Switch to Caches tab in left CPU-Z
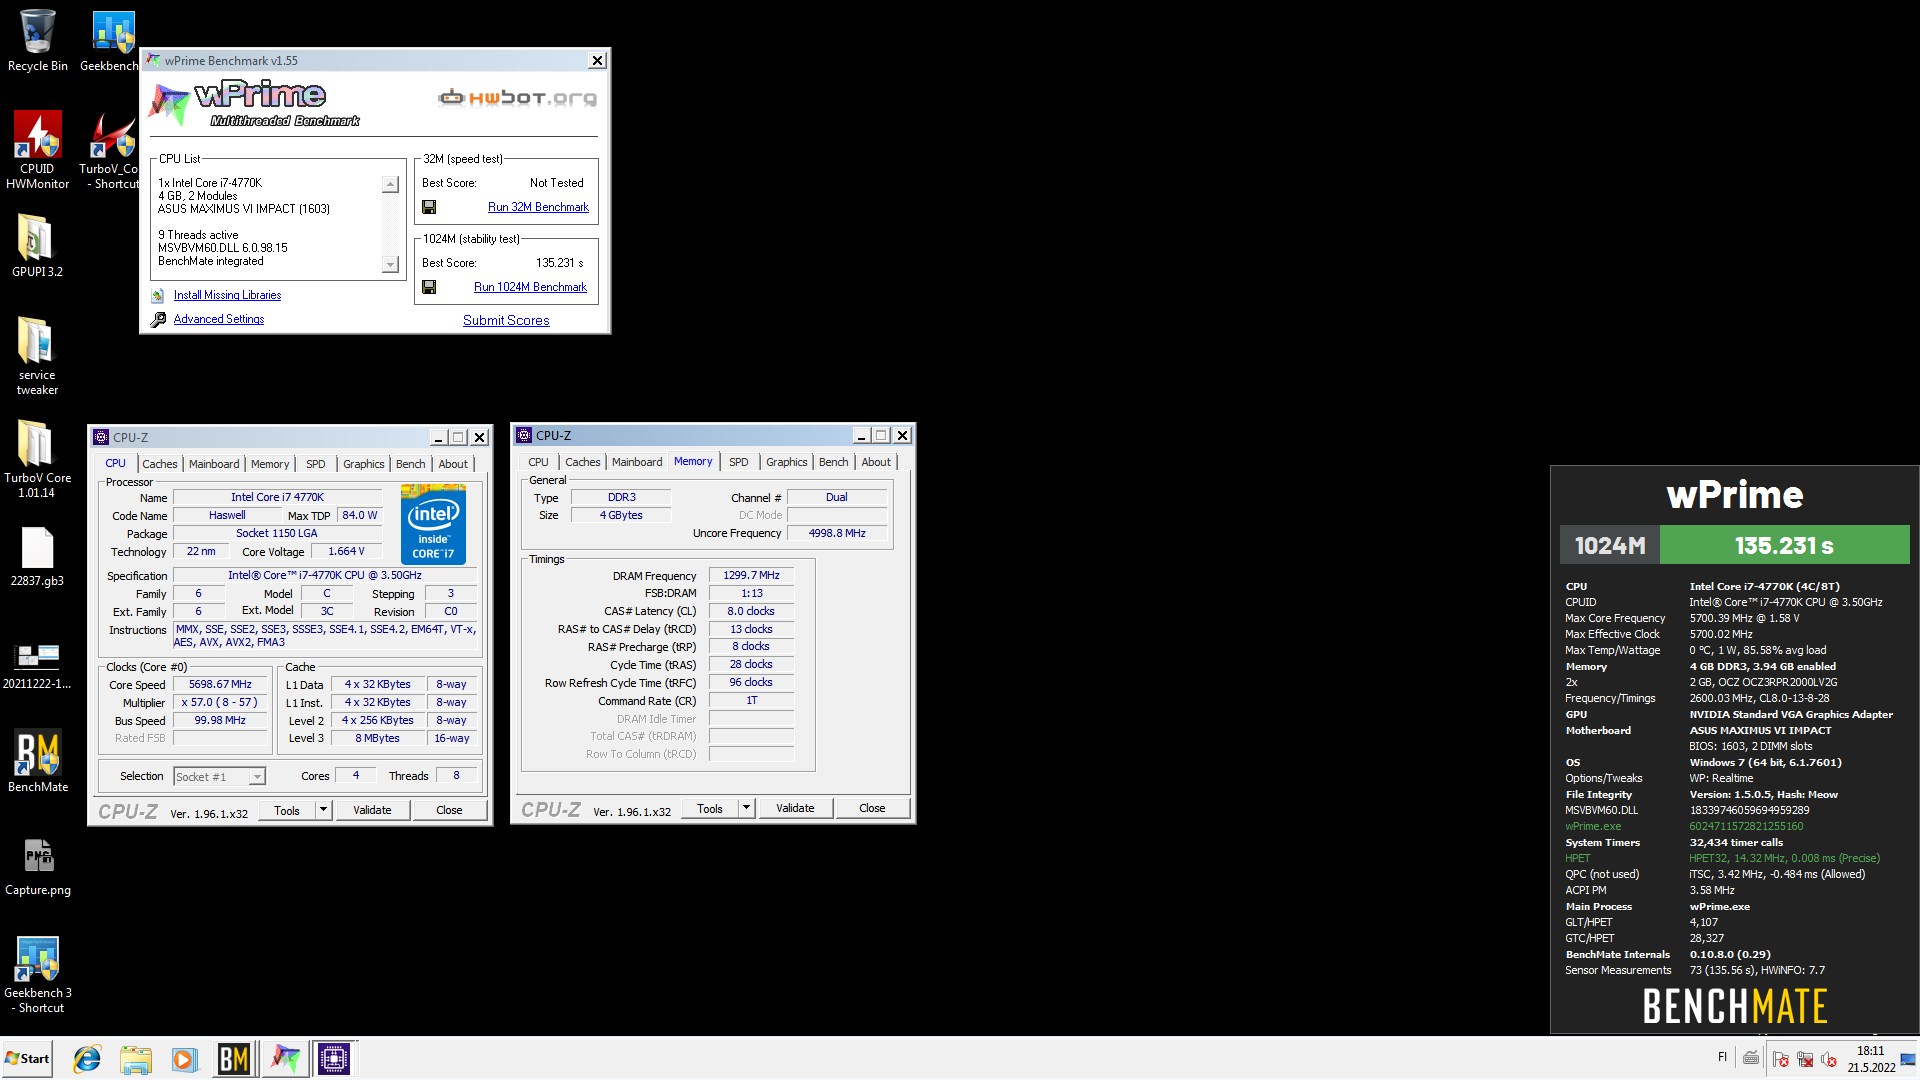 (159, 464)
